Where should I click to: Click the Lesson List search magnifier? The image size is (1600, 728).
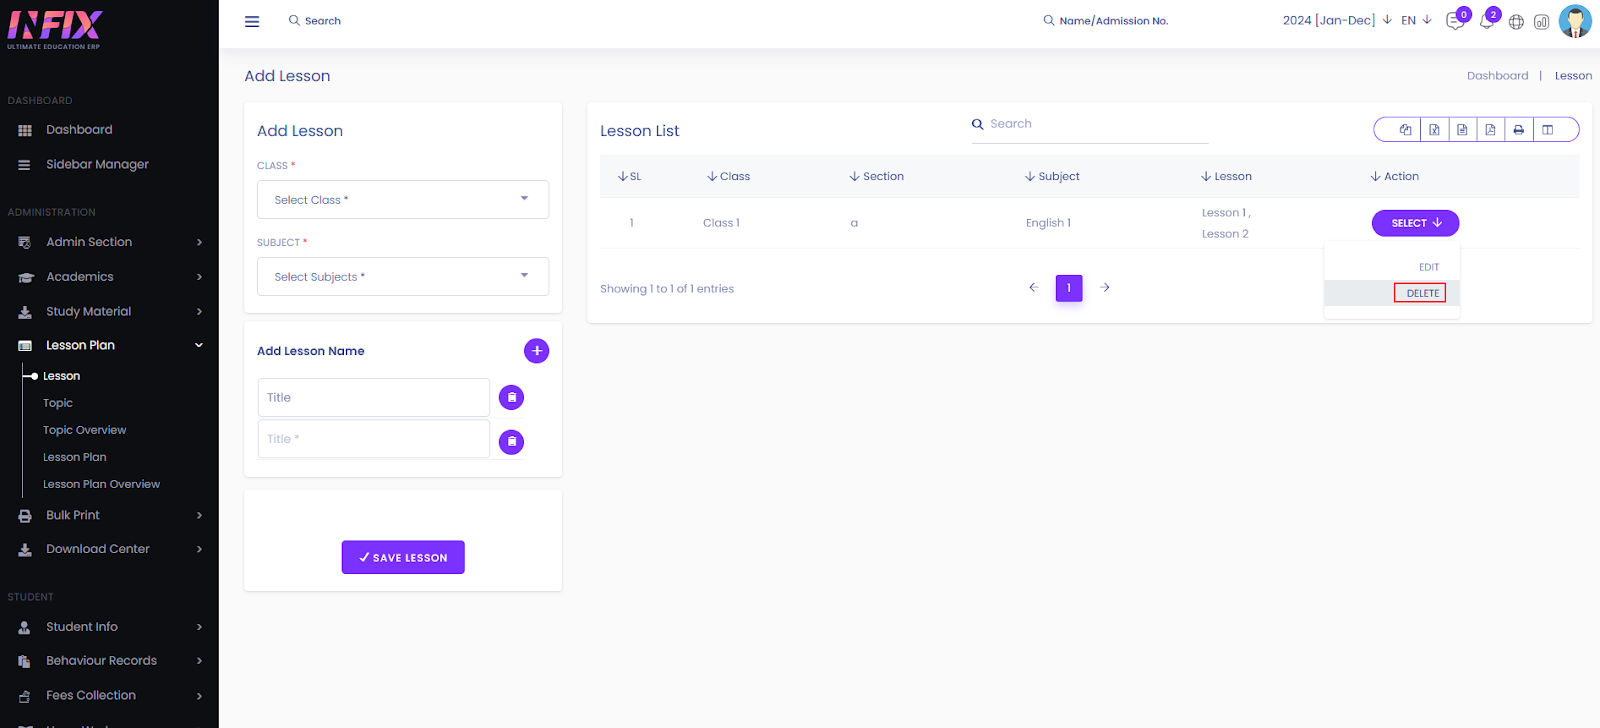[x=977, y=124]
